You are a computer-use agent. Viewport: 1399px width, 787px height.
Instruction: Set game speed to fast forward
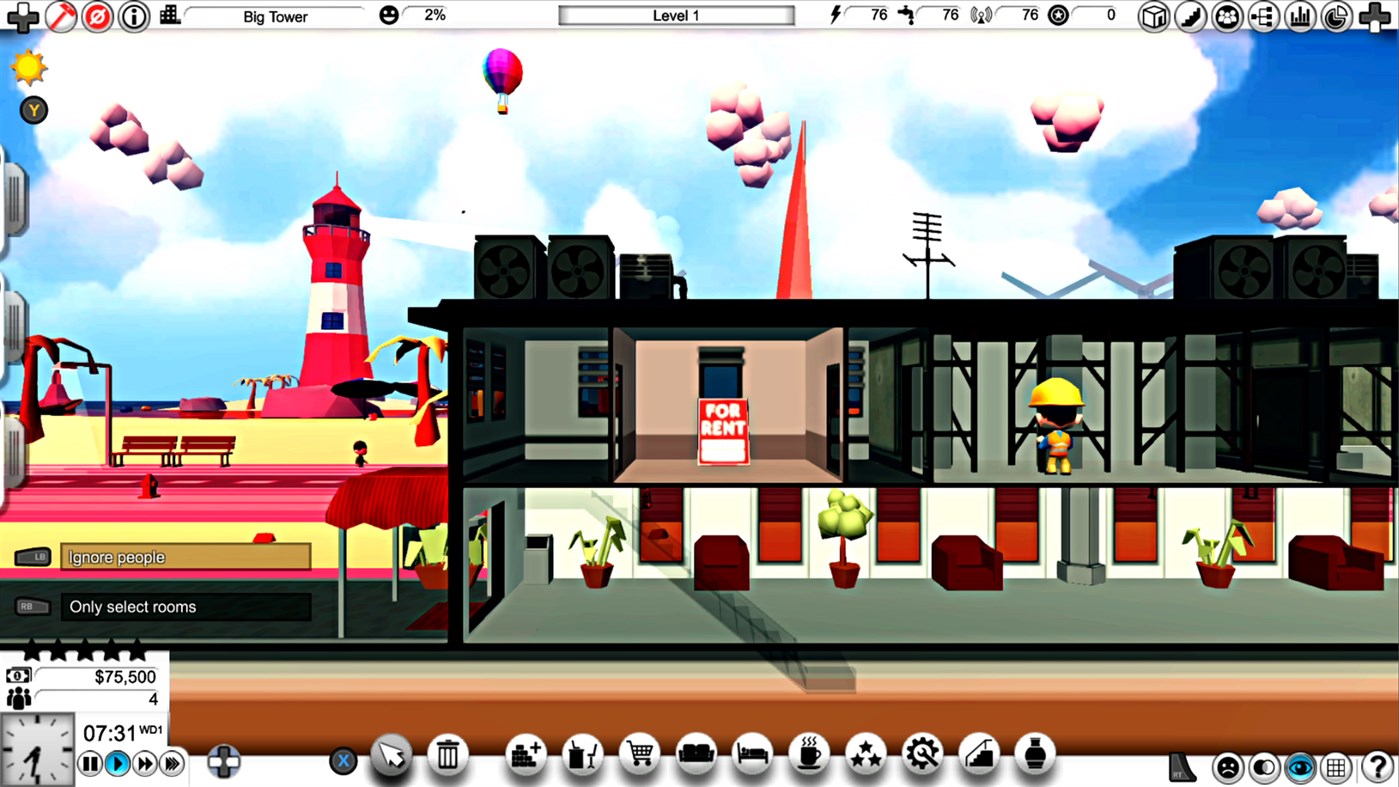[x=145, y=764]
